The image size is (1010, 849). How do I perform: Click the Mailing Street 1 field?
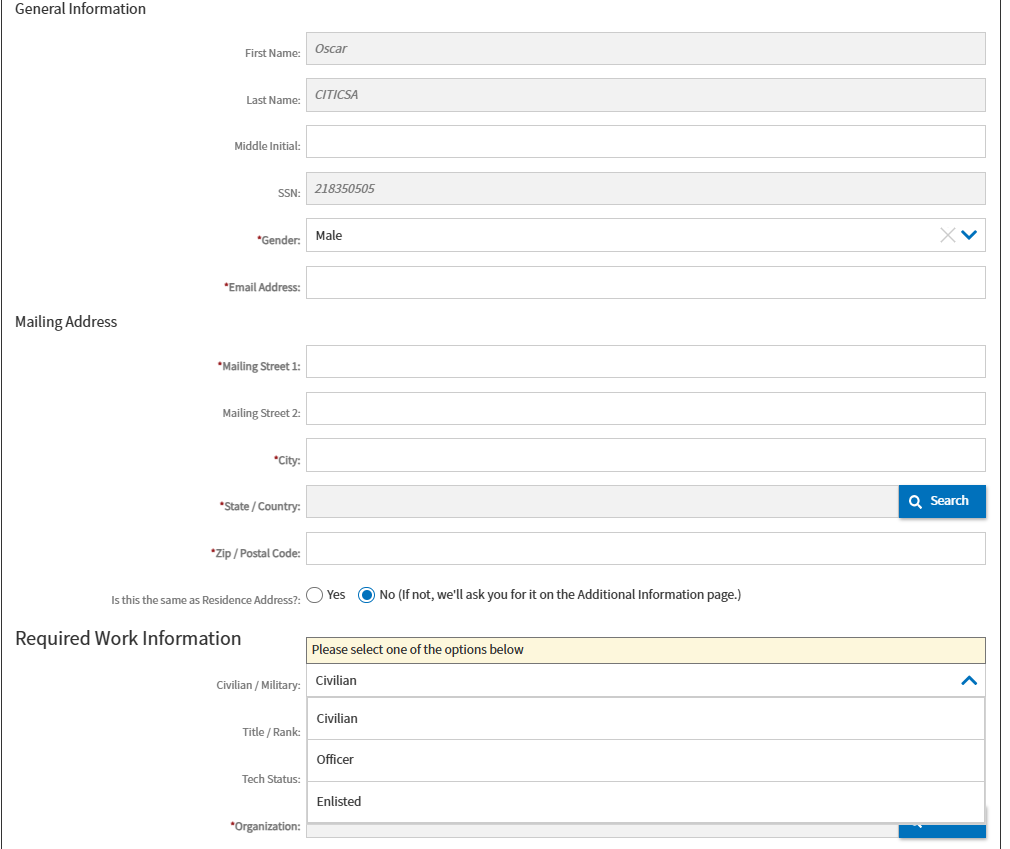[645, 362]
